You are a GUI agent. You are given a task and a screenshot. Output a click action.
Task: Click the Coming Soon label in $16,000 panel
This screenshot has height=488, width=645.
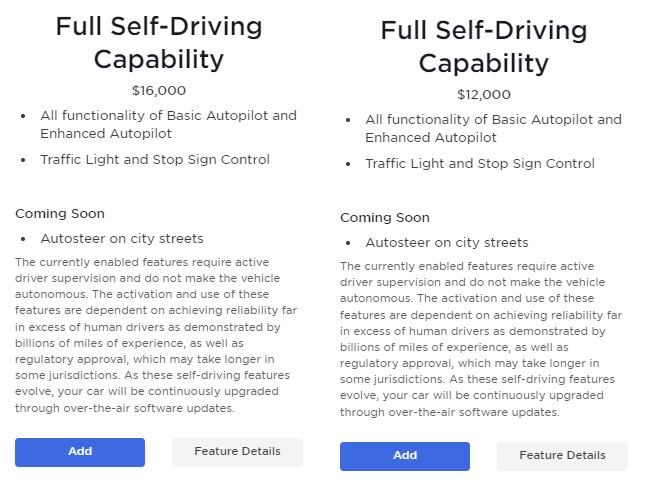60,213
